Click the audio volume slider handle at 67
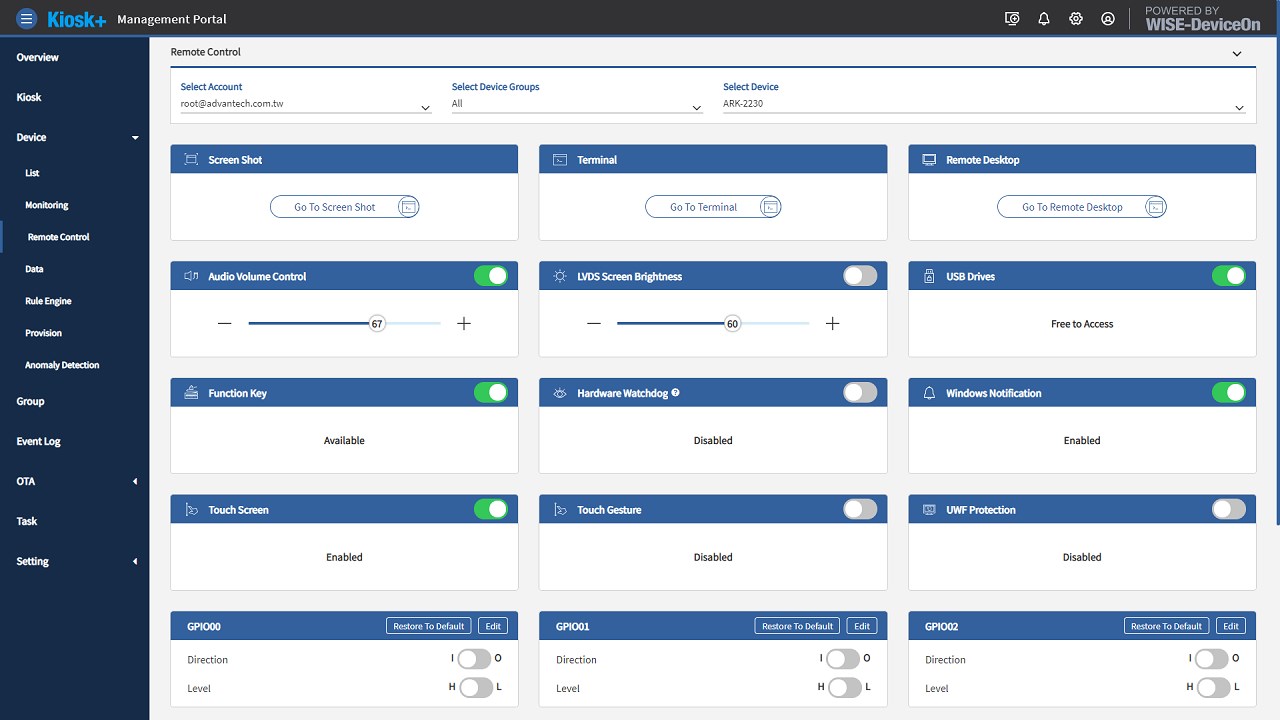This screenshot has height=720, width=1280. [377, 324]
